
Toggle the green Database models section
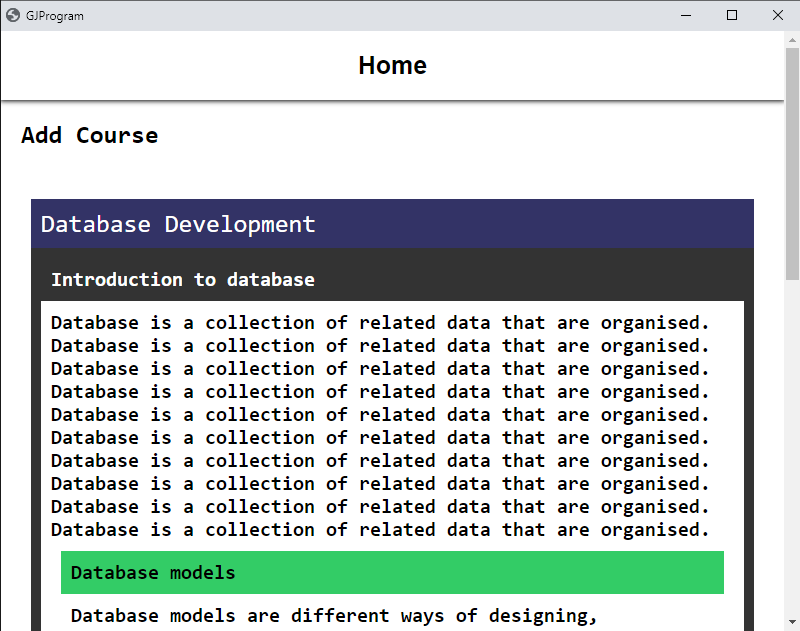[392, 573]
